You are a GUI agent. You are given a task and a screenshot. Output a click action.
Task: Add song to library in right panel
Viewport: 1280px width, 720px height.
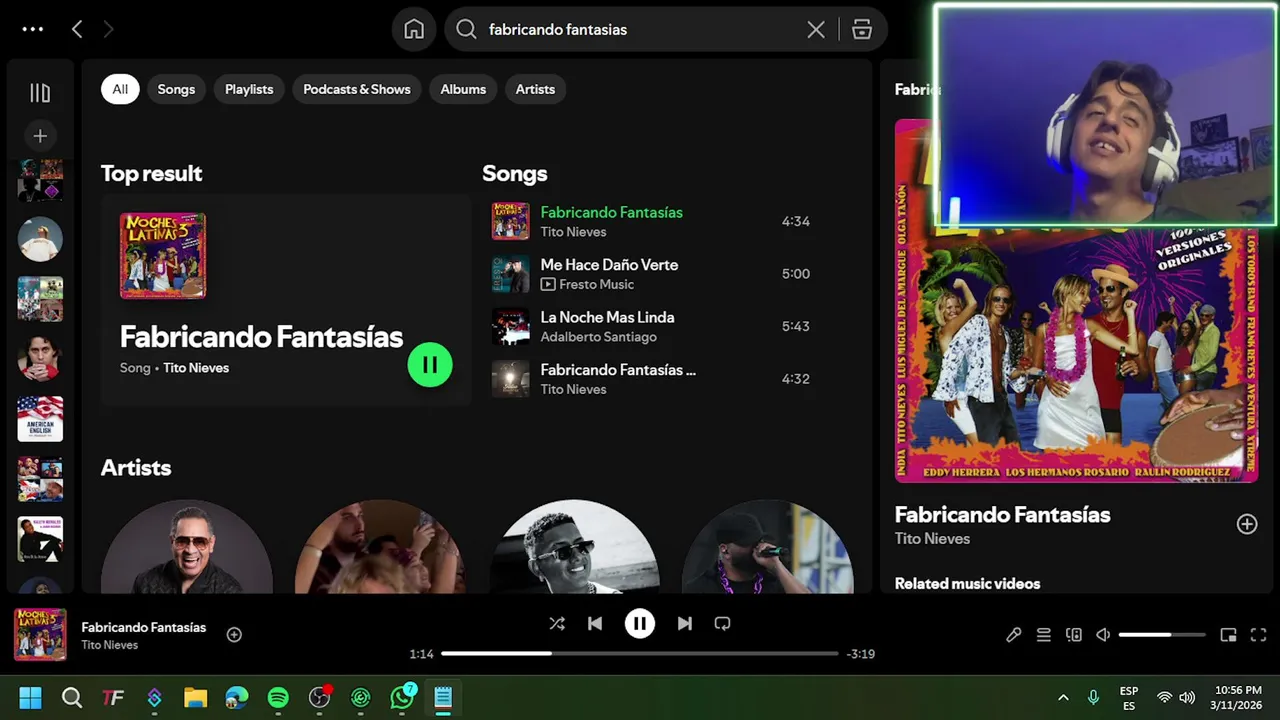[x=1247, y=524]
